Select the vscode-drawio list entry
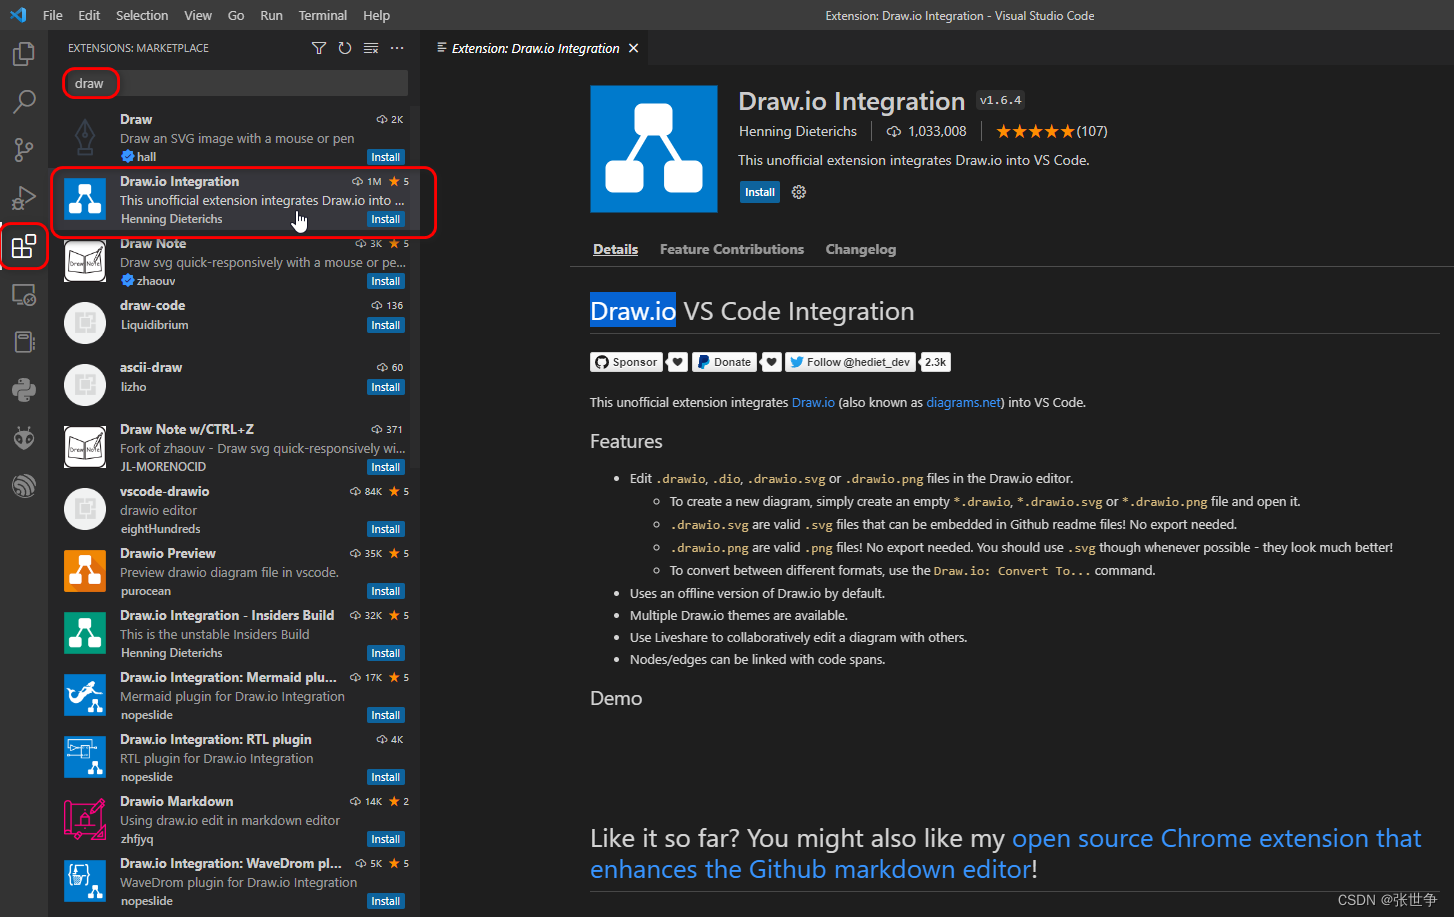The image size is (1454, 917). click(x=236, y=510)
